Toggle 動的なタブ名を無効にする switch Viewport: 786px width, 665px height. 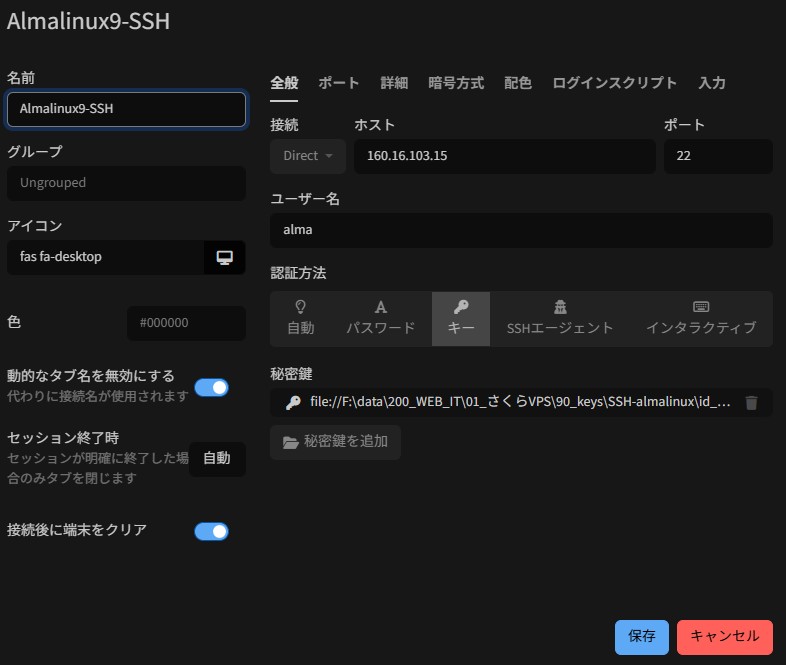211,387
